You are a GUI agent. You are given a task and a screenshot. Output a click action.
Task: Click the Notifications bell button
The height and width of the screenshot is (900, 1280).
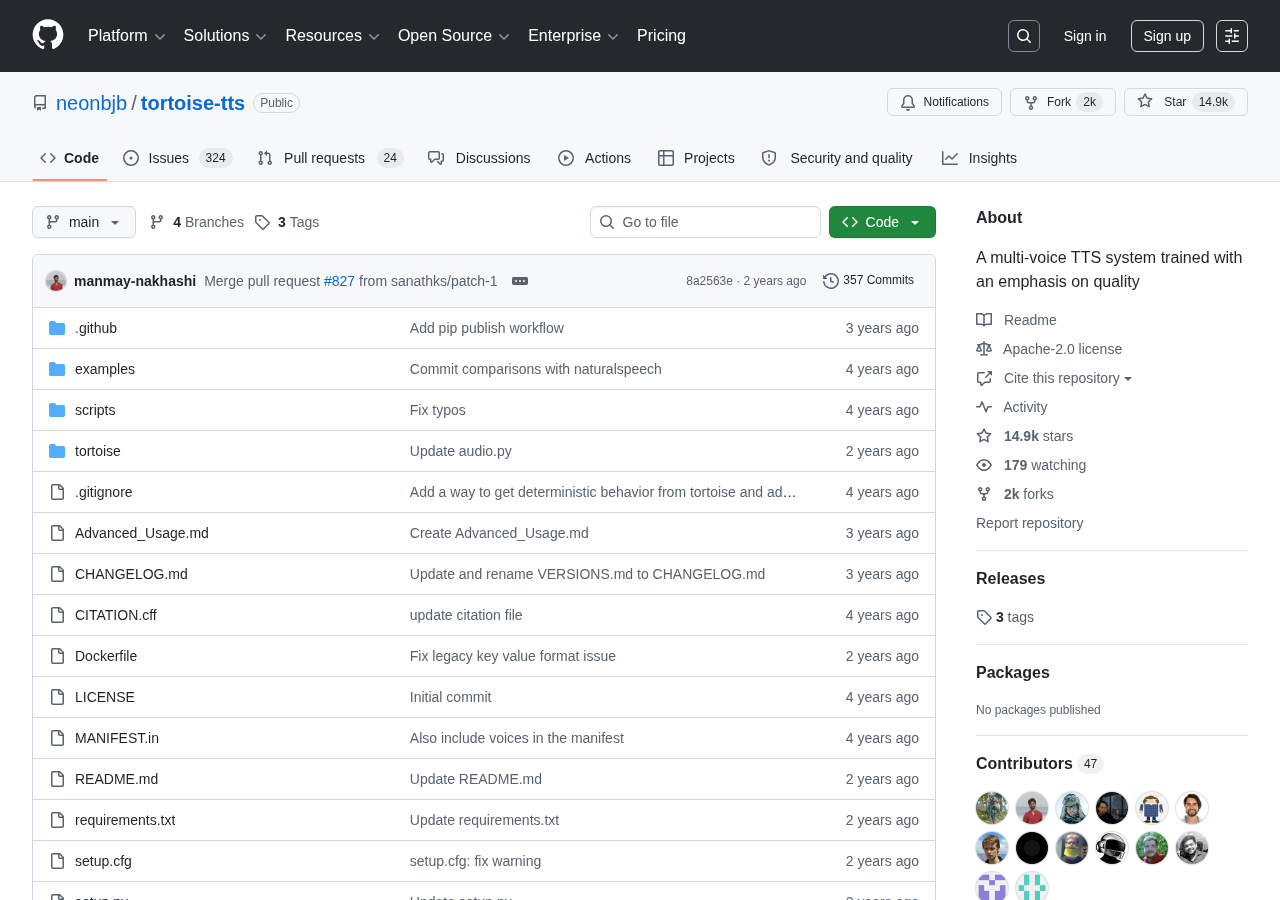coord(944,102)
